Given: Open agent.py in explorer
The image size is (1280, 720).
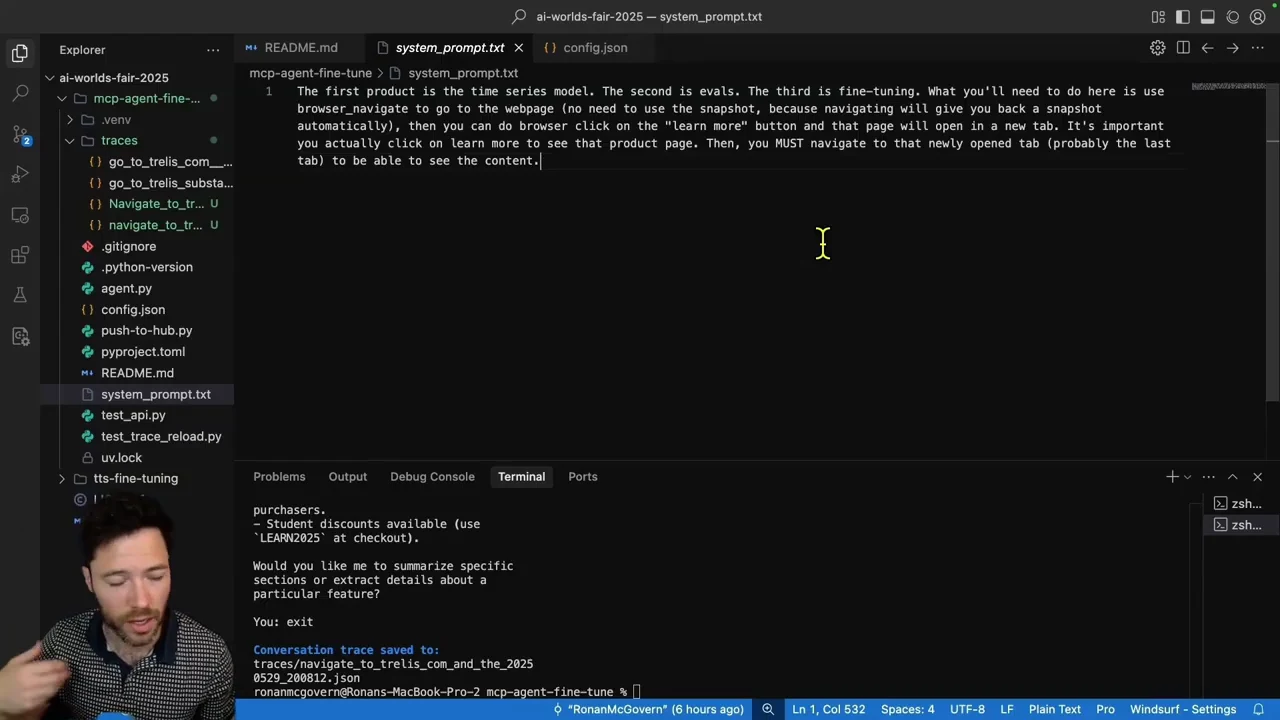Looking at the screenshot, I should [x=126, y=289].
